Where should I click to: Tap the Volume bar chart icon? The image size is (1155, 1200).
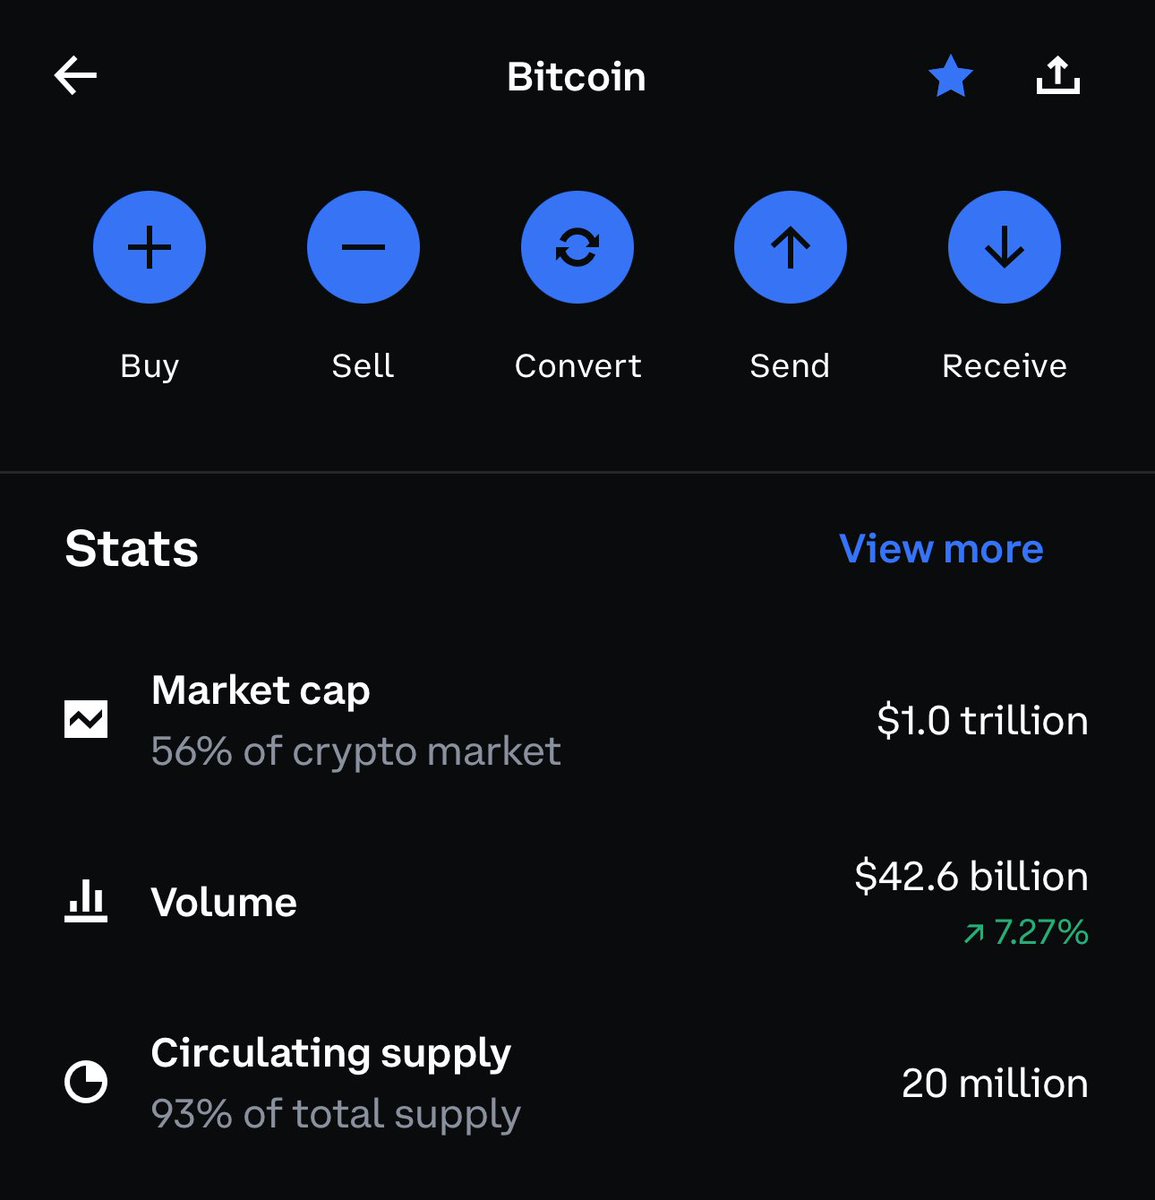point(86,901)
